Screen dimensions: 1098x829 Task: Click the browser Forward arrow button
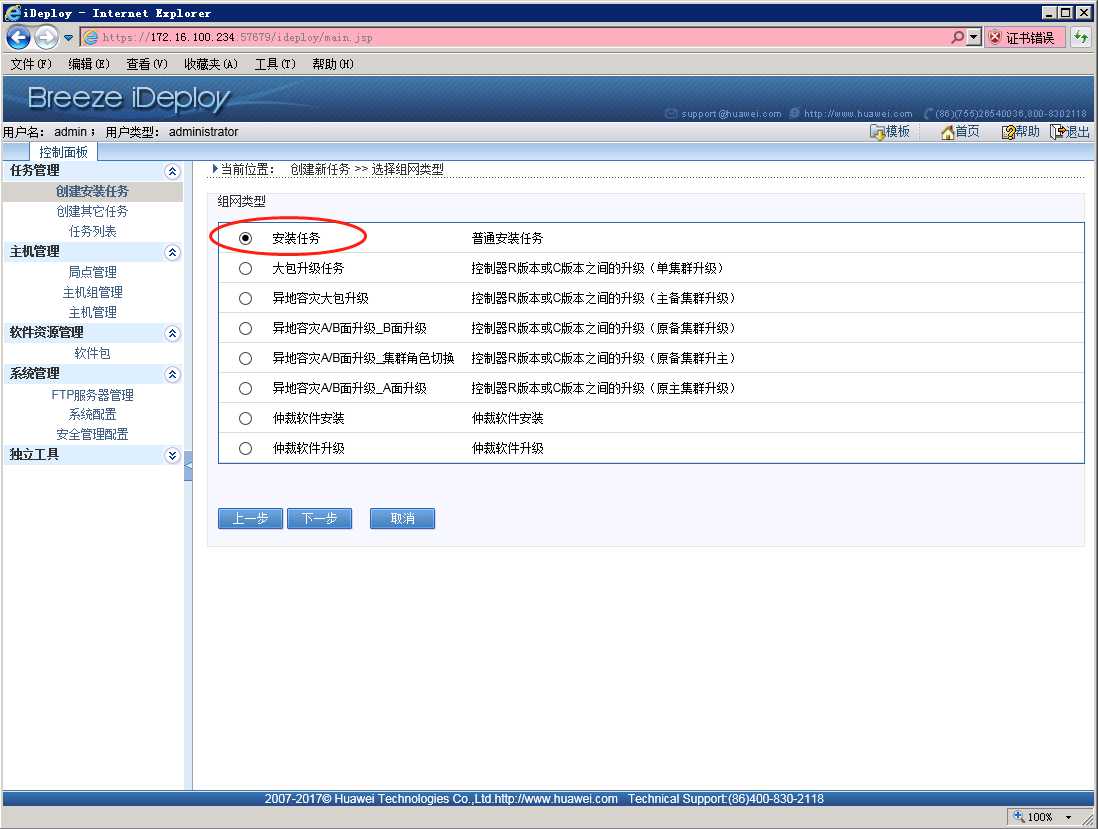(46, 37)
